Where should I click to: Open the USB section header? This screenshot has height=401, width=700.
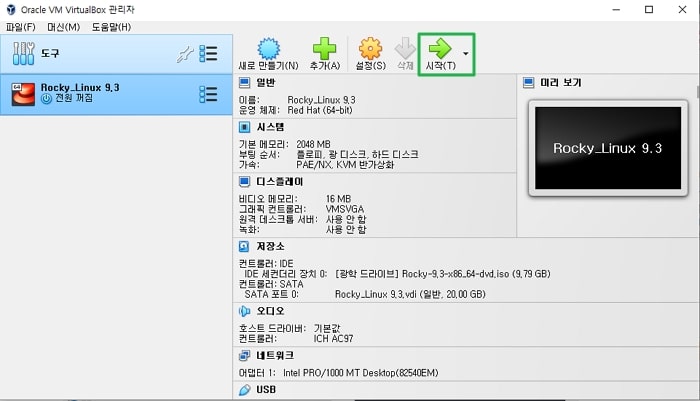266,390
